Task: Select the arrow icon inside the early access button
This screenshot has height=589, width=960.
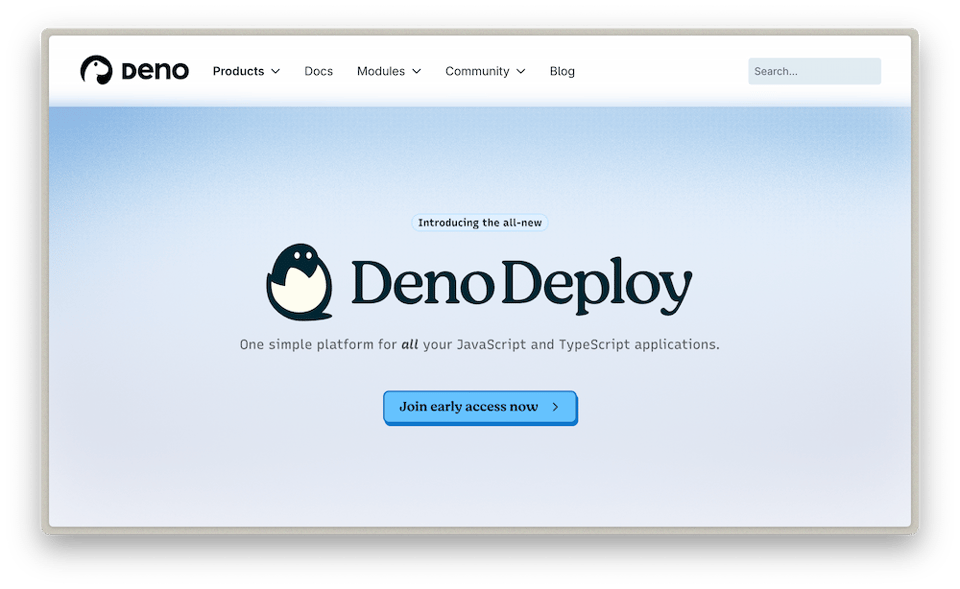Action: (554, 408)
